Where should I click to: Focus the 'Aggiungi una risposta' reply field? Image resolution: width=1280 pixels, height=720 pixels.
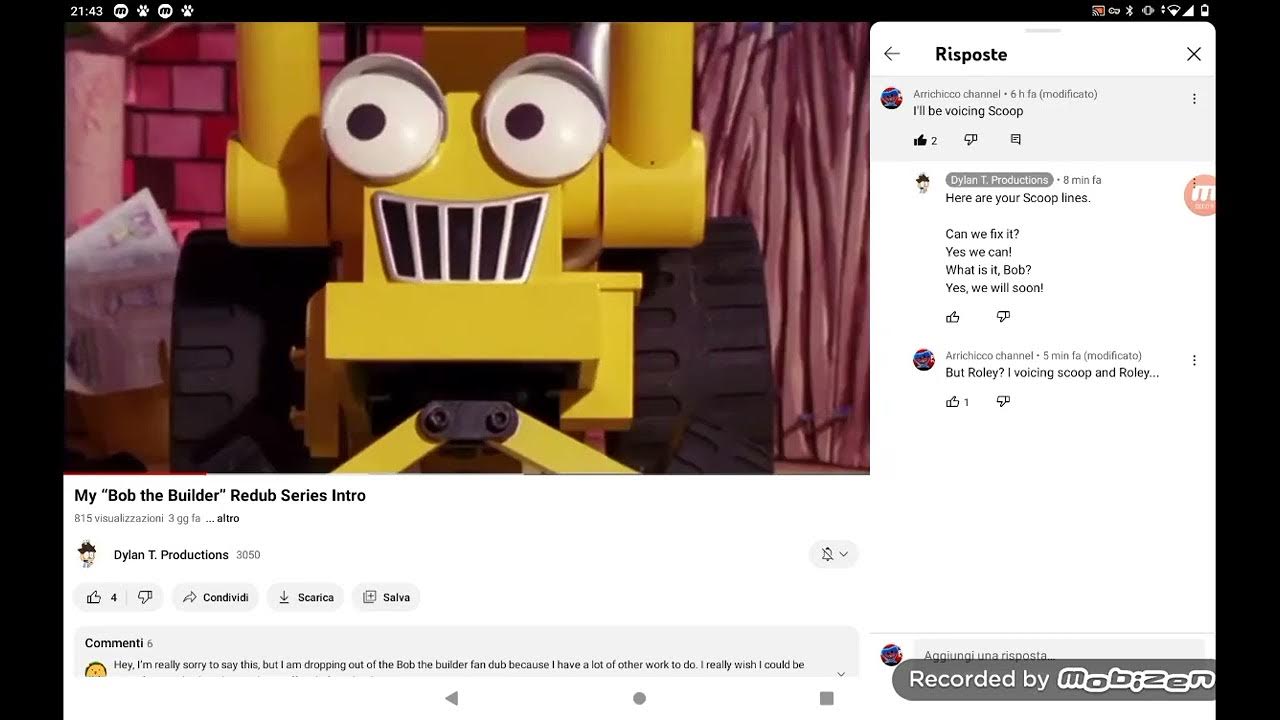[x=1058, y=655]
